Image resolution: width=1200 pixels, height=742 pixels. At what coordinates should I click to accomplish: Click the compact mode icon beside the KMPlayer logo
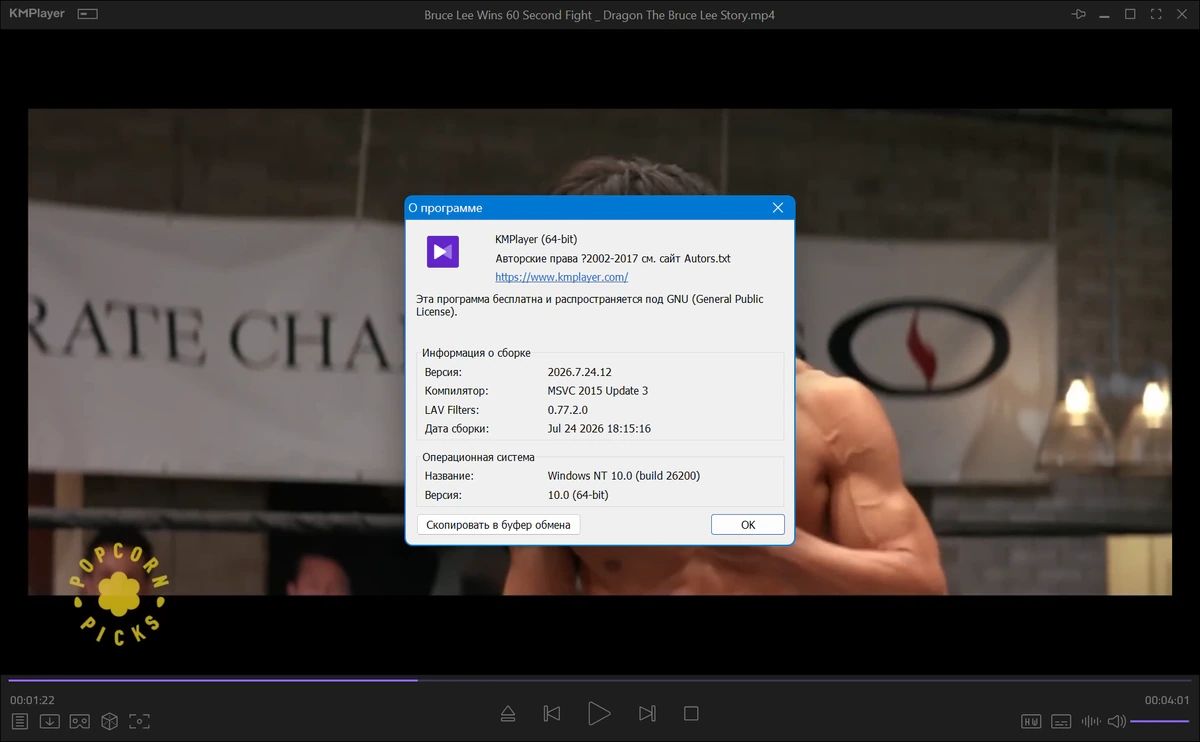pyautogui.click(x=88, y=14)
